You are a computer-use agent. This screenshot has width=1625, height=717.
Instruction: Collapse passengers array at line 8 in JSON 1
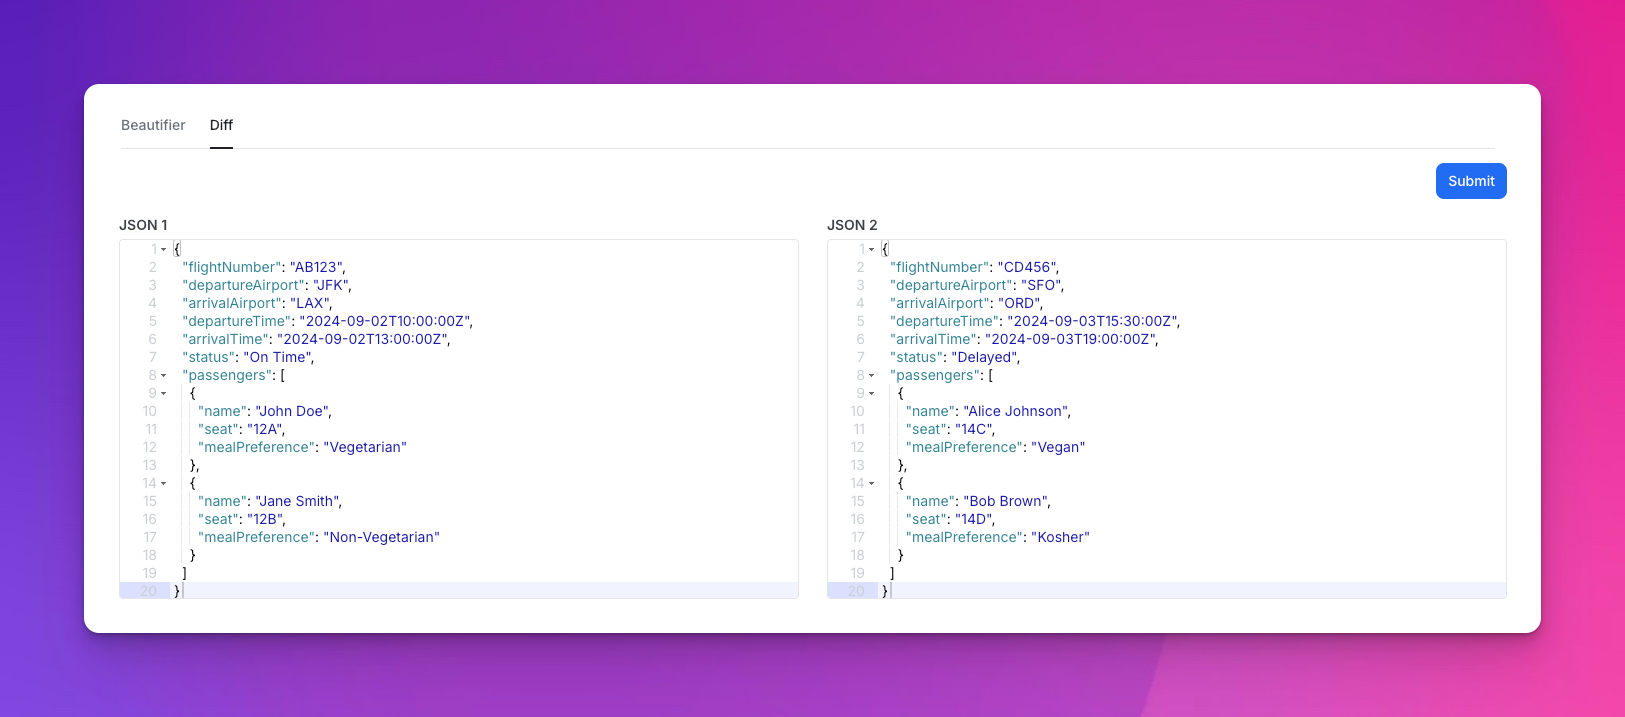pyautogui.click(x=164, y=375)
